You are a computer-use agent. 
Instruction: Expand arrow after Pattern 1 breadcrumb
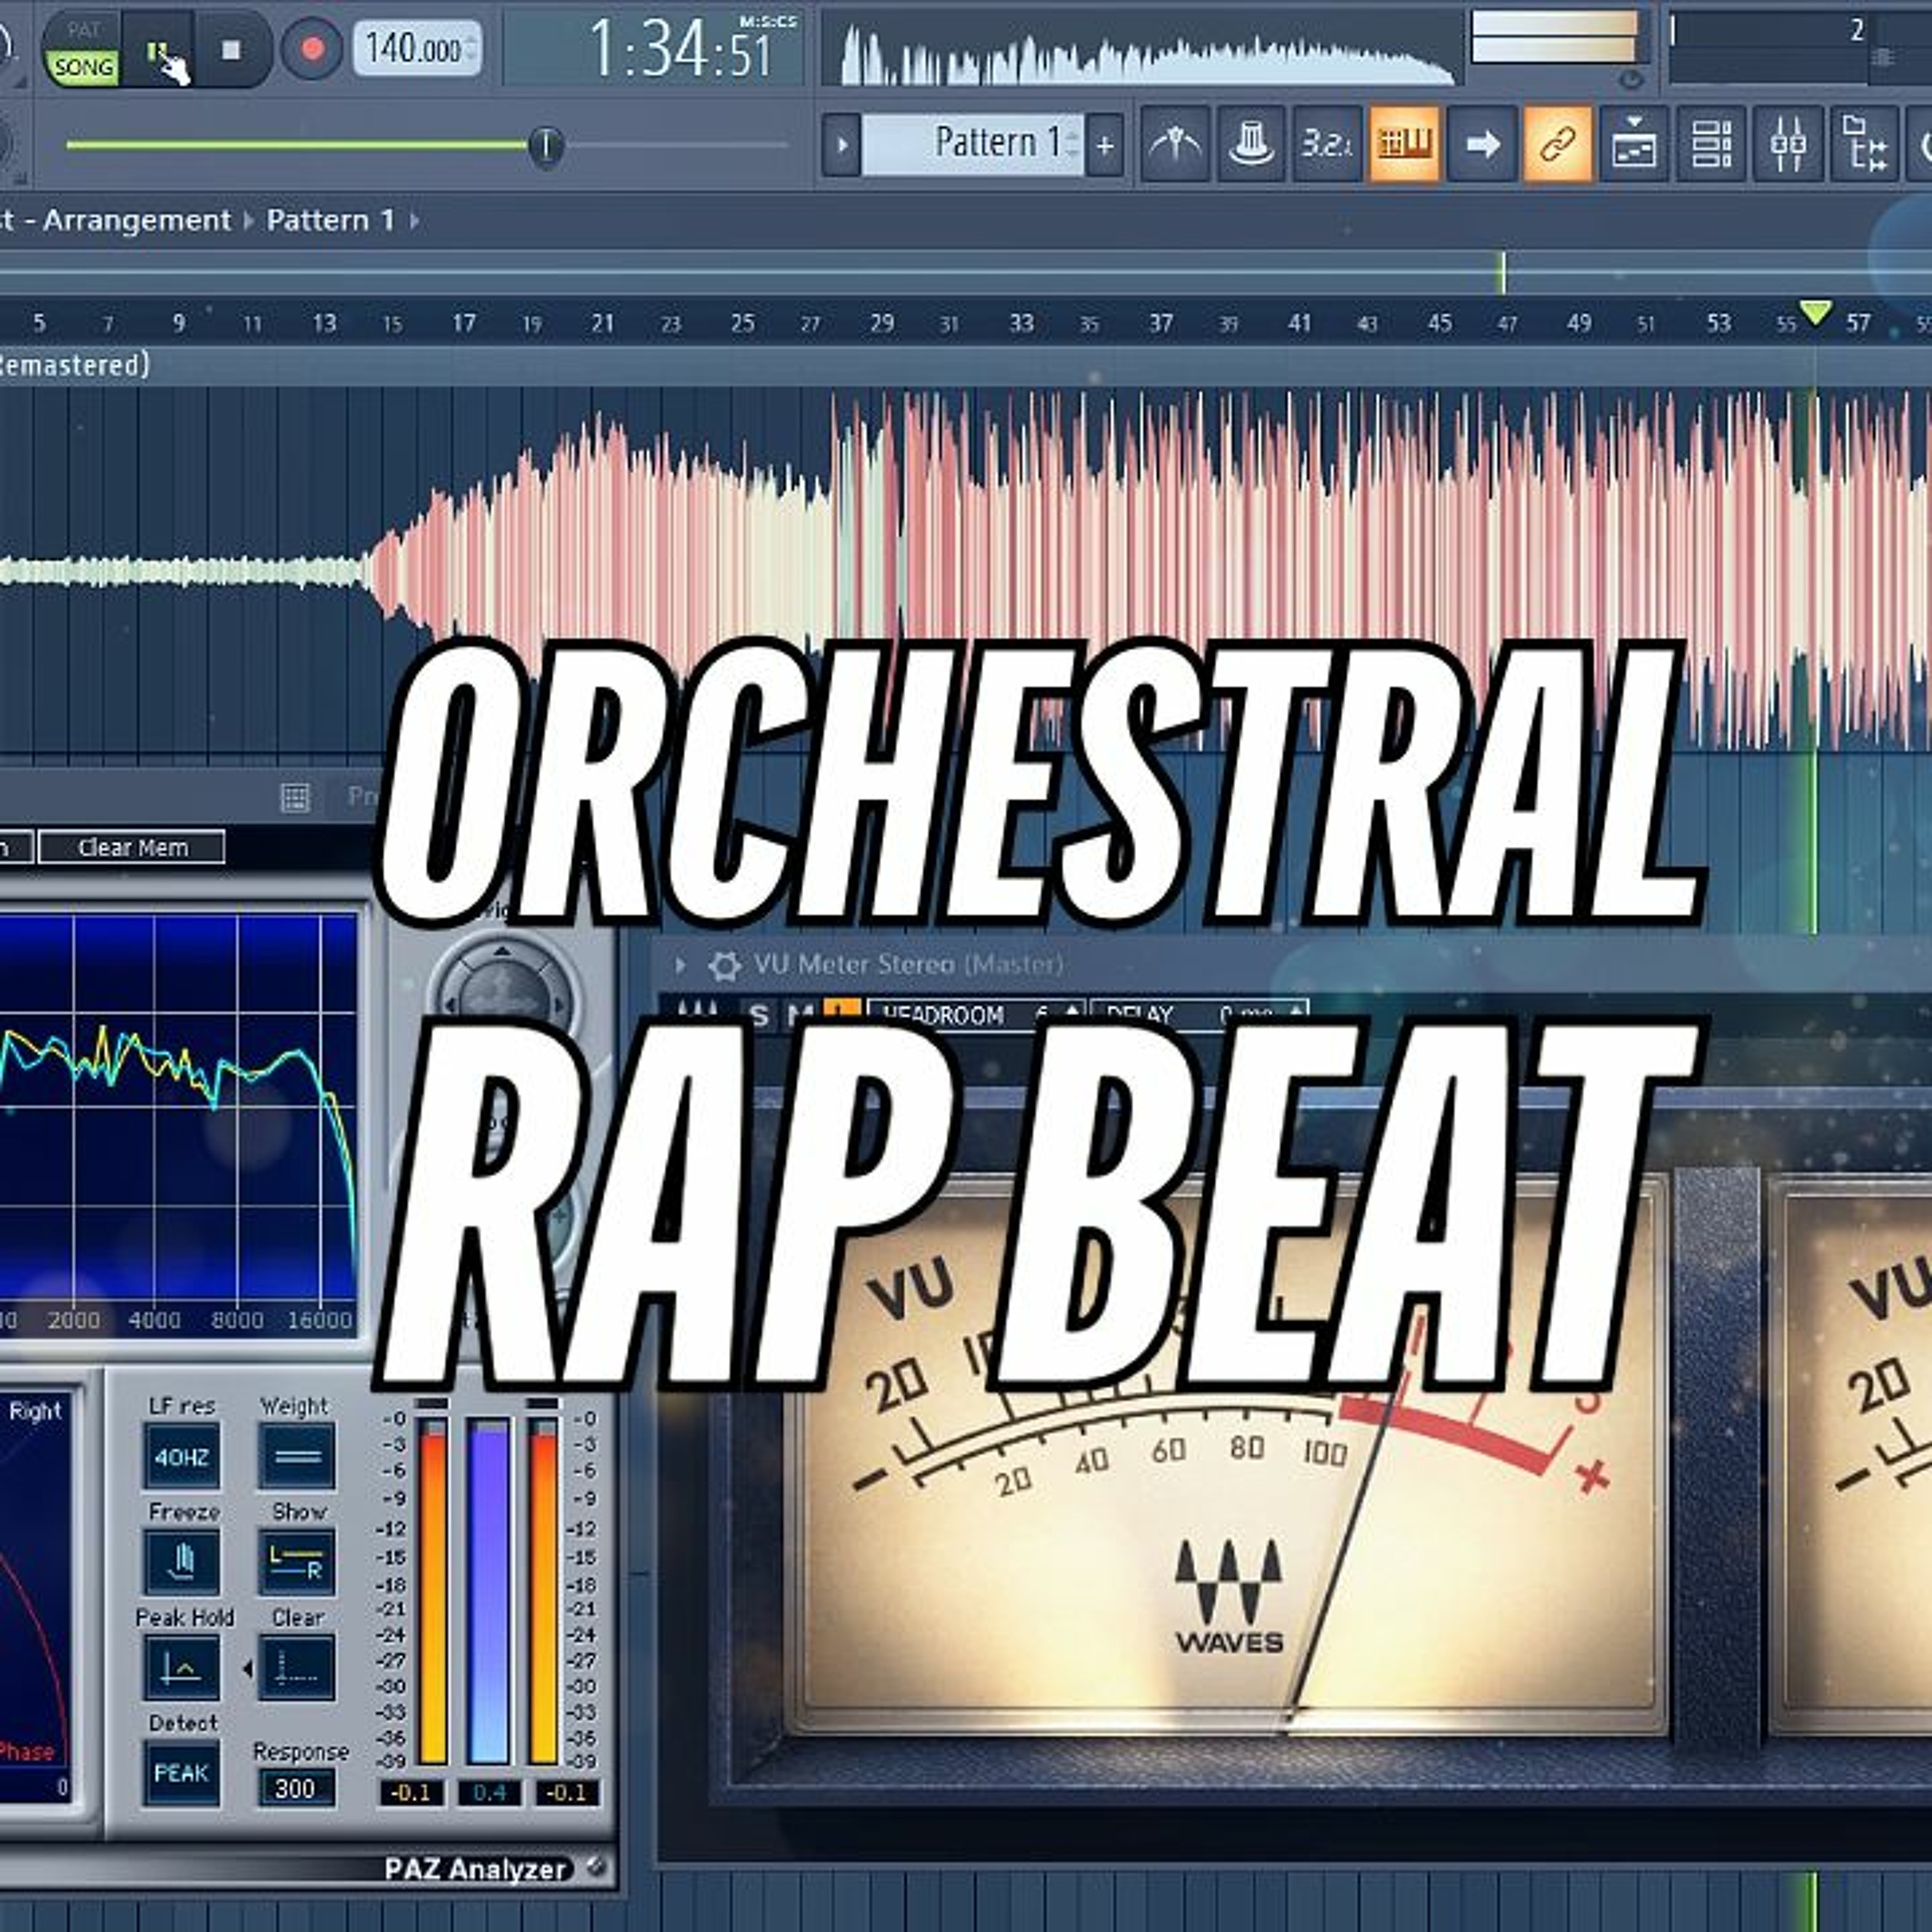[414, 220]
